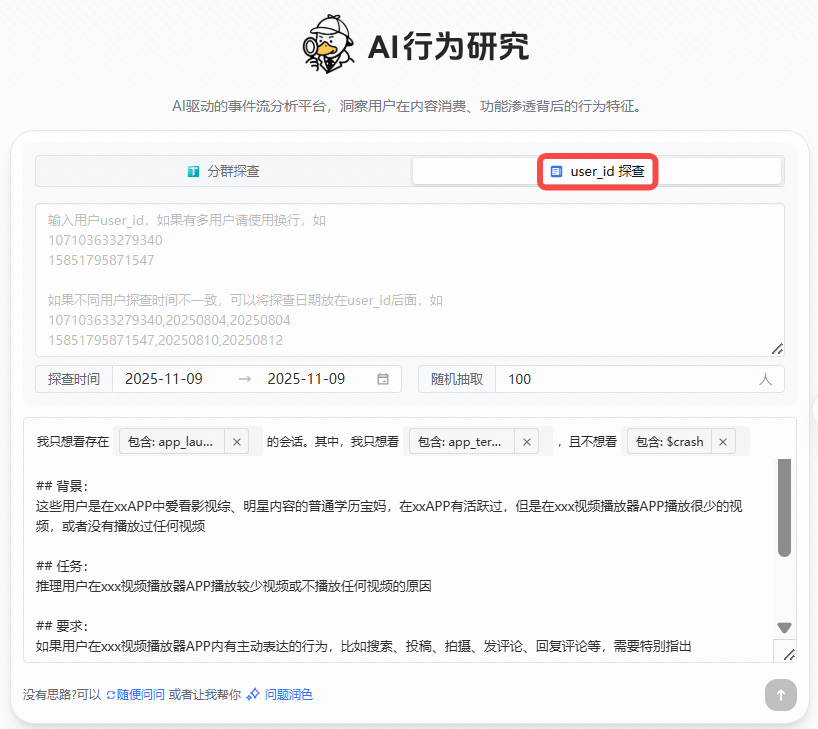Click the prompt text area under ## 背景
Screen dimensions: 818x729
click(389, 516)
